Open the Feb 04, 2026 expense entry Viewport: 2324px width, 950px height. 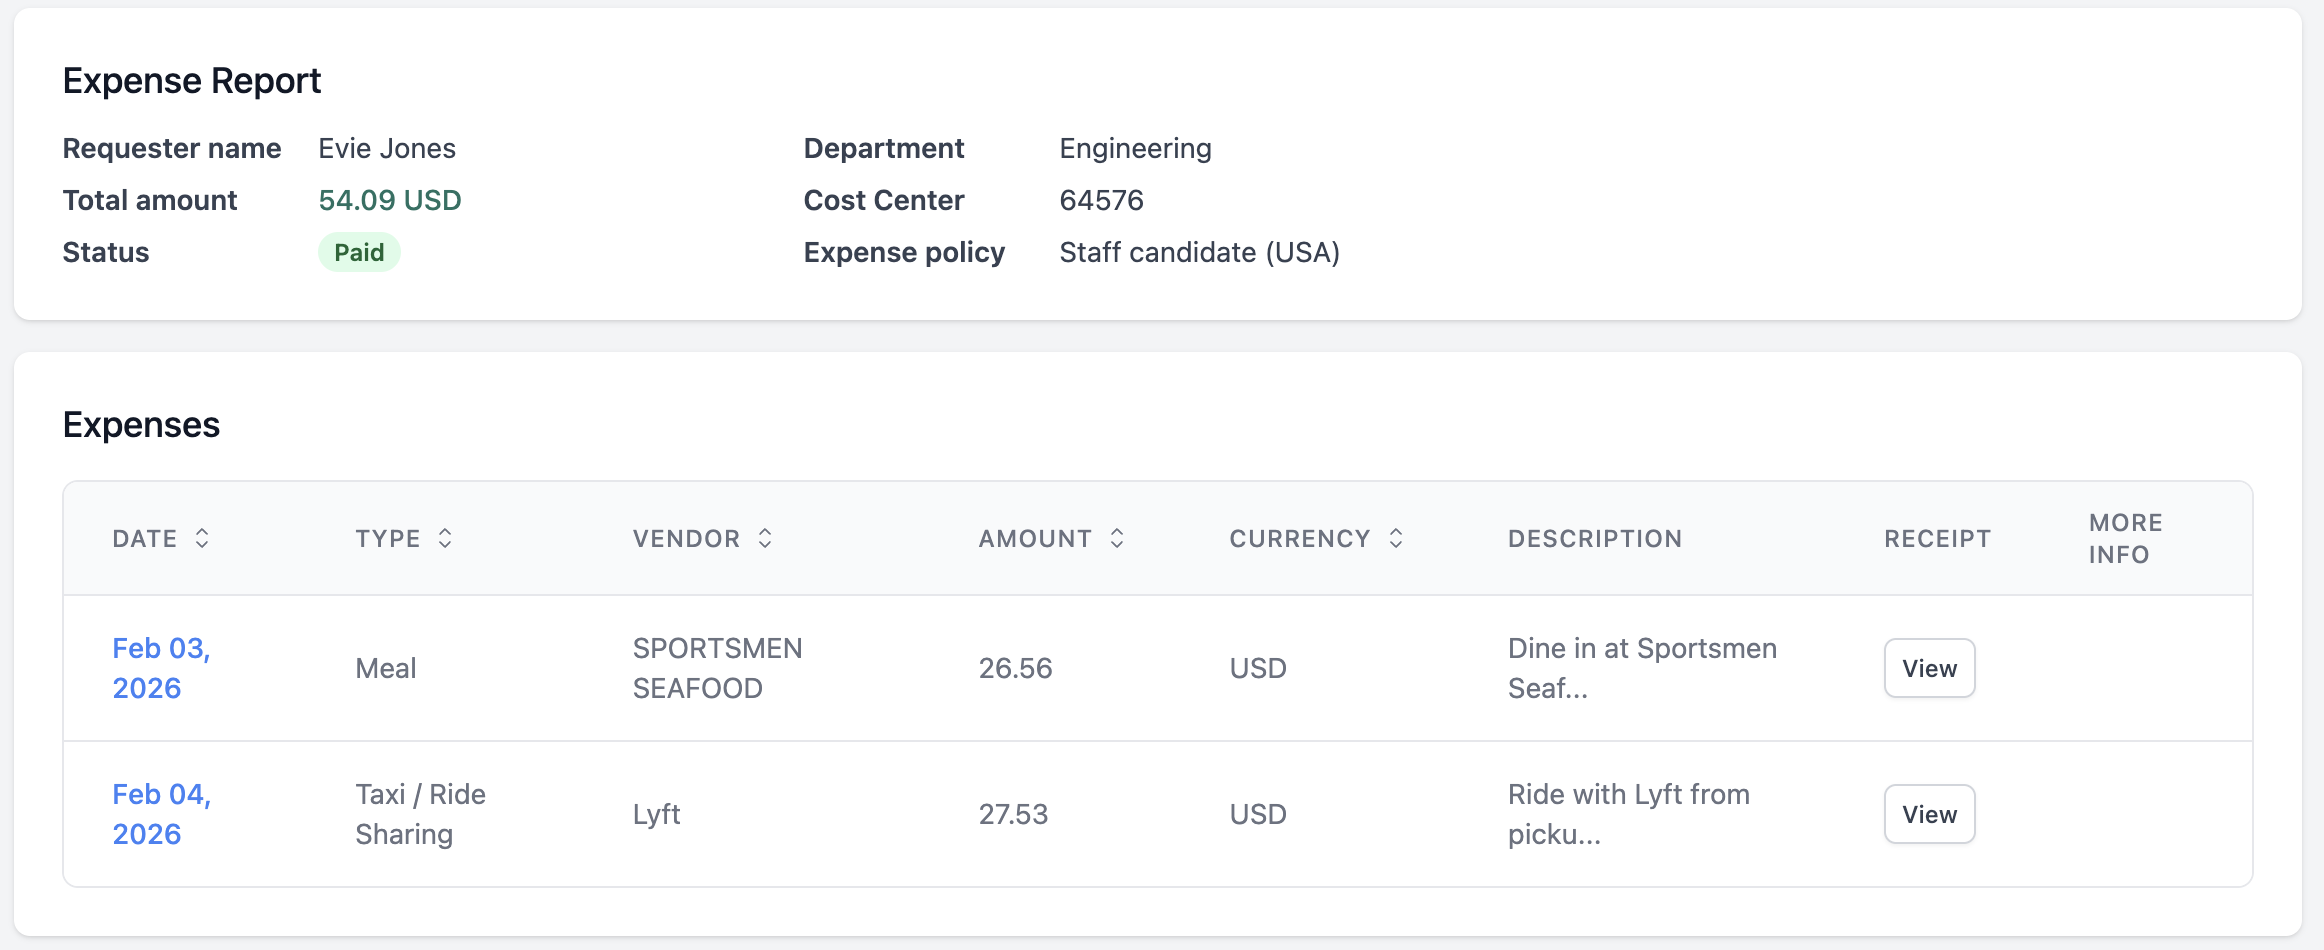point(161,813)
